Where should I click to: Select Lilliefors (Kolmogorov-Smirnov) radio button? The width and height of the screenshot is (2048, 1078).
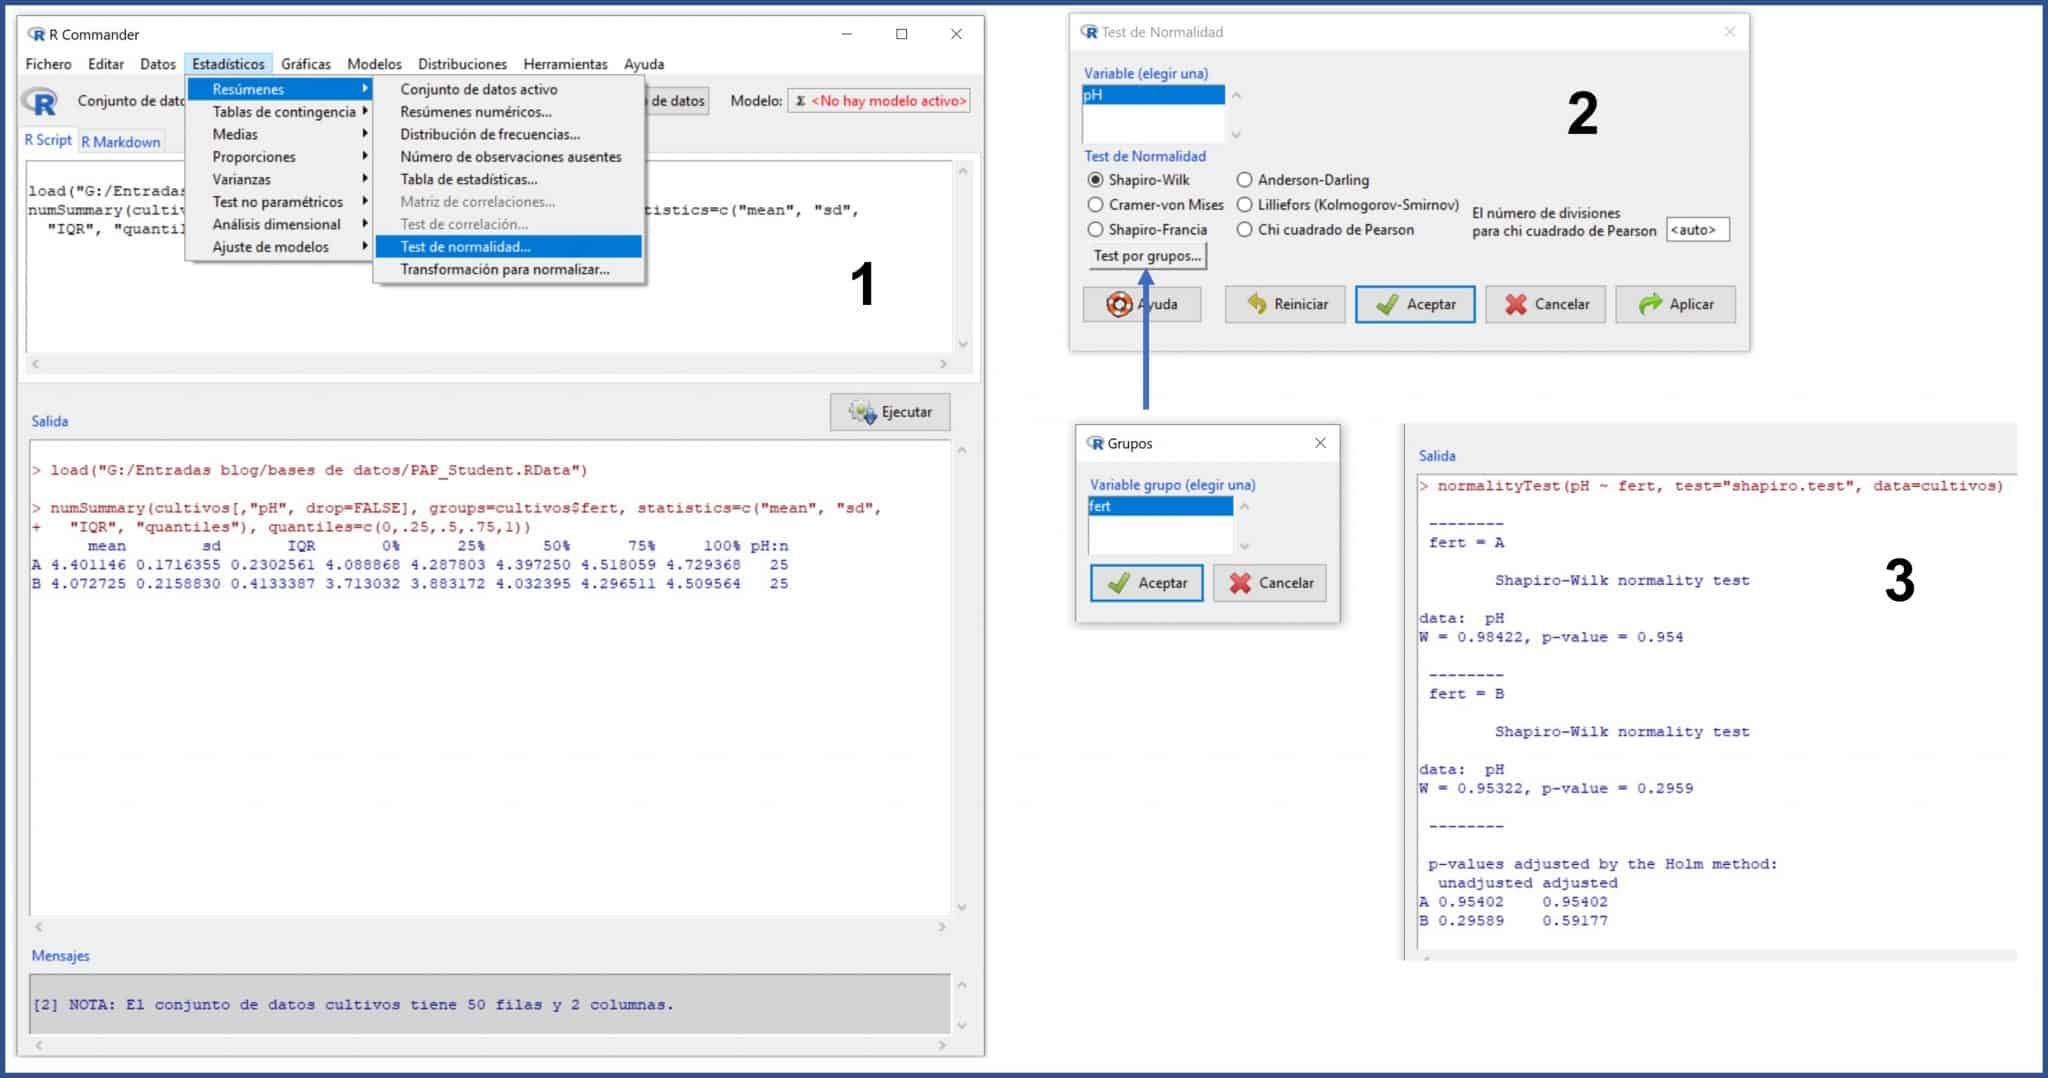tap(1244, 205)
